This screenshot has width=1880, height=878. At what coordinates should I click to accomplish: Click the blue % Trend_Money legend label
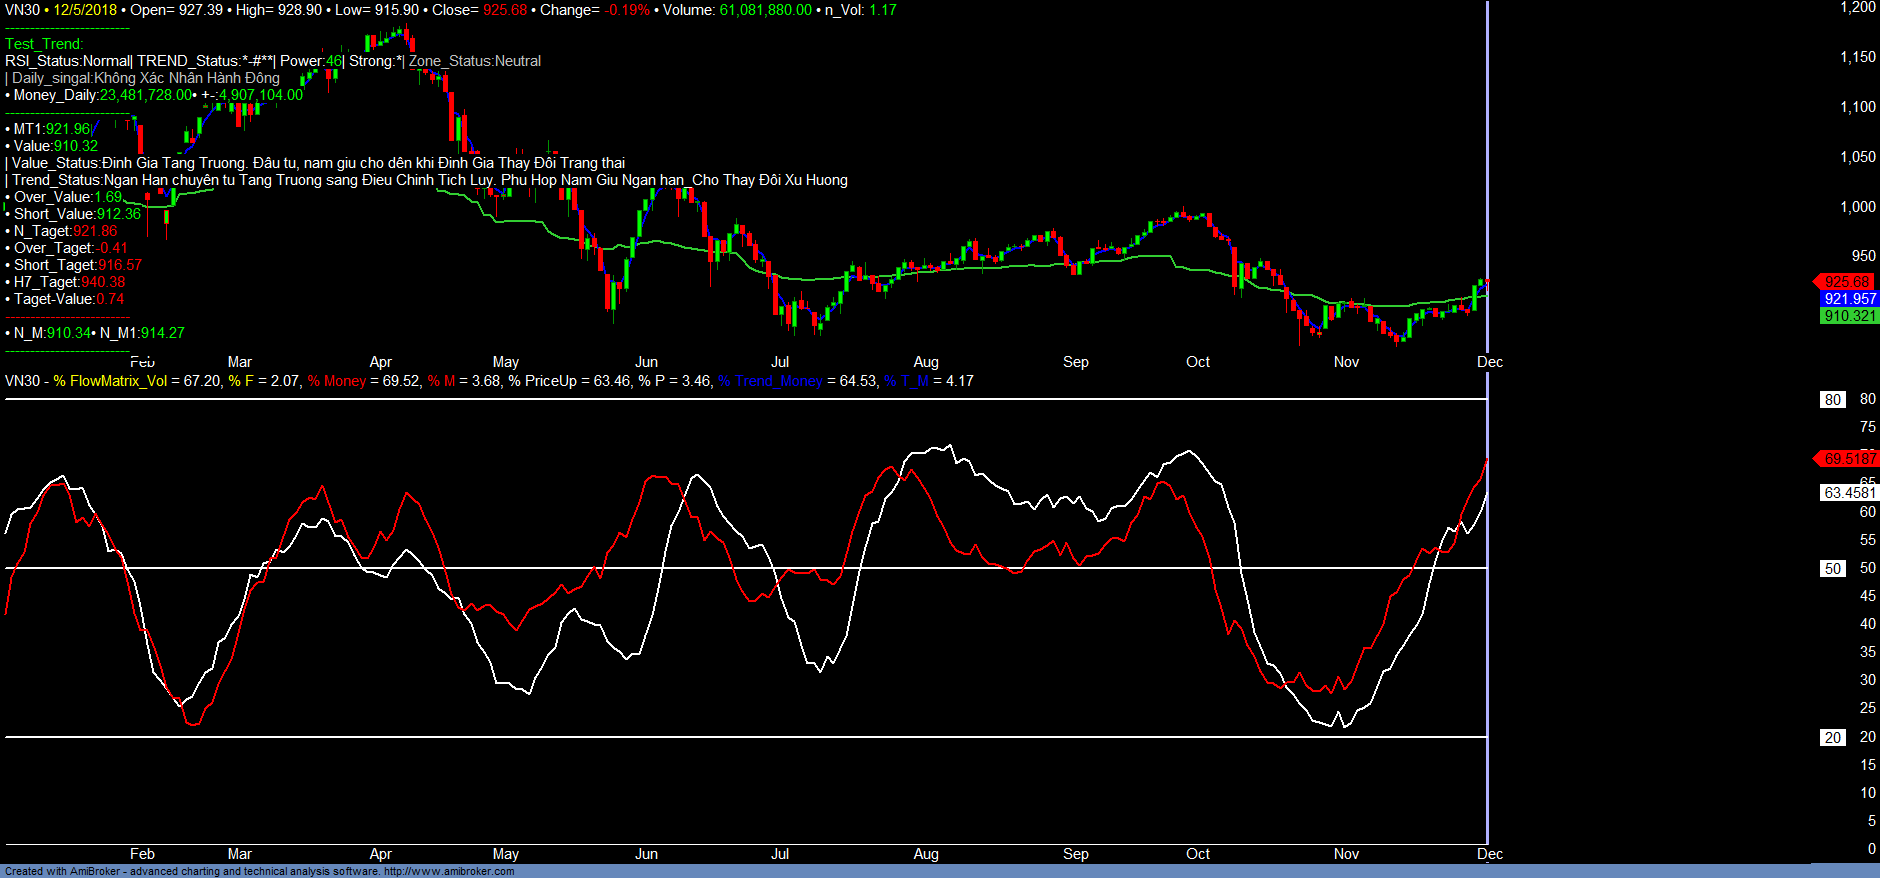pyautogui.click(x=770, y=381)
